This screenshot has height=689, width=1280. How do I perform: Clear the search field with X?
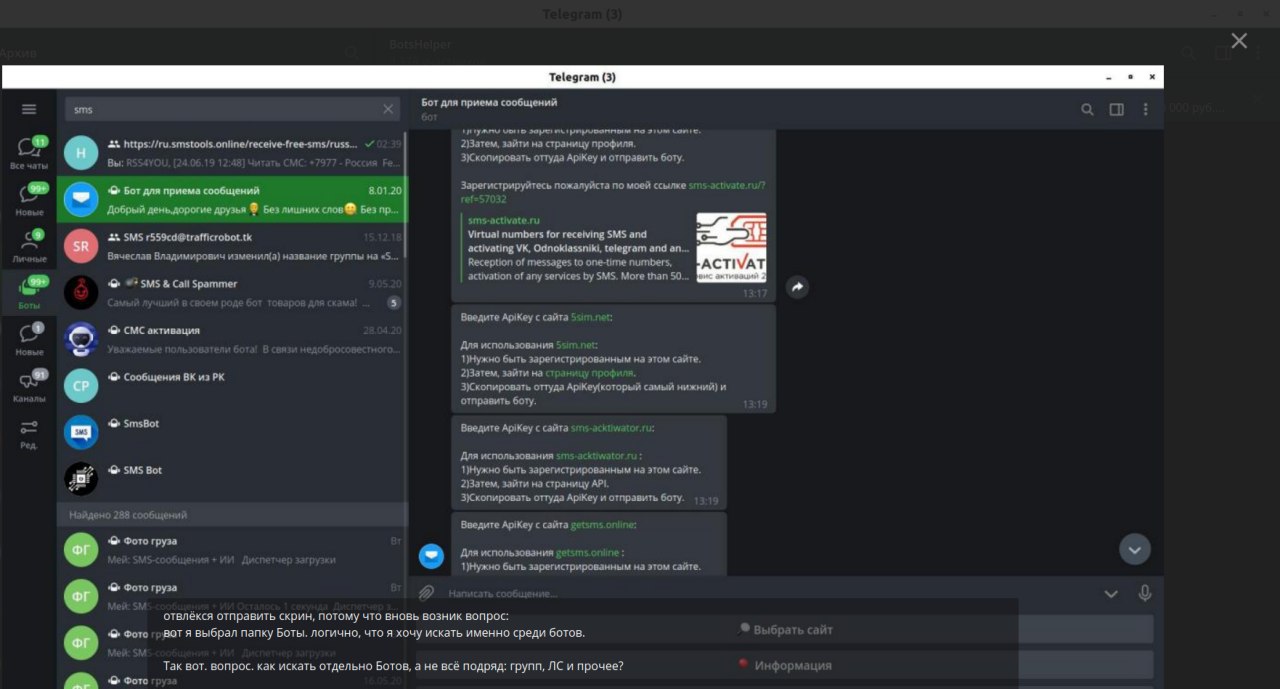click(388, 109)
